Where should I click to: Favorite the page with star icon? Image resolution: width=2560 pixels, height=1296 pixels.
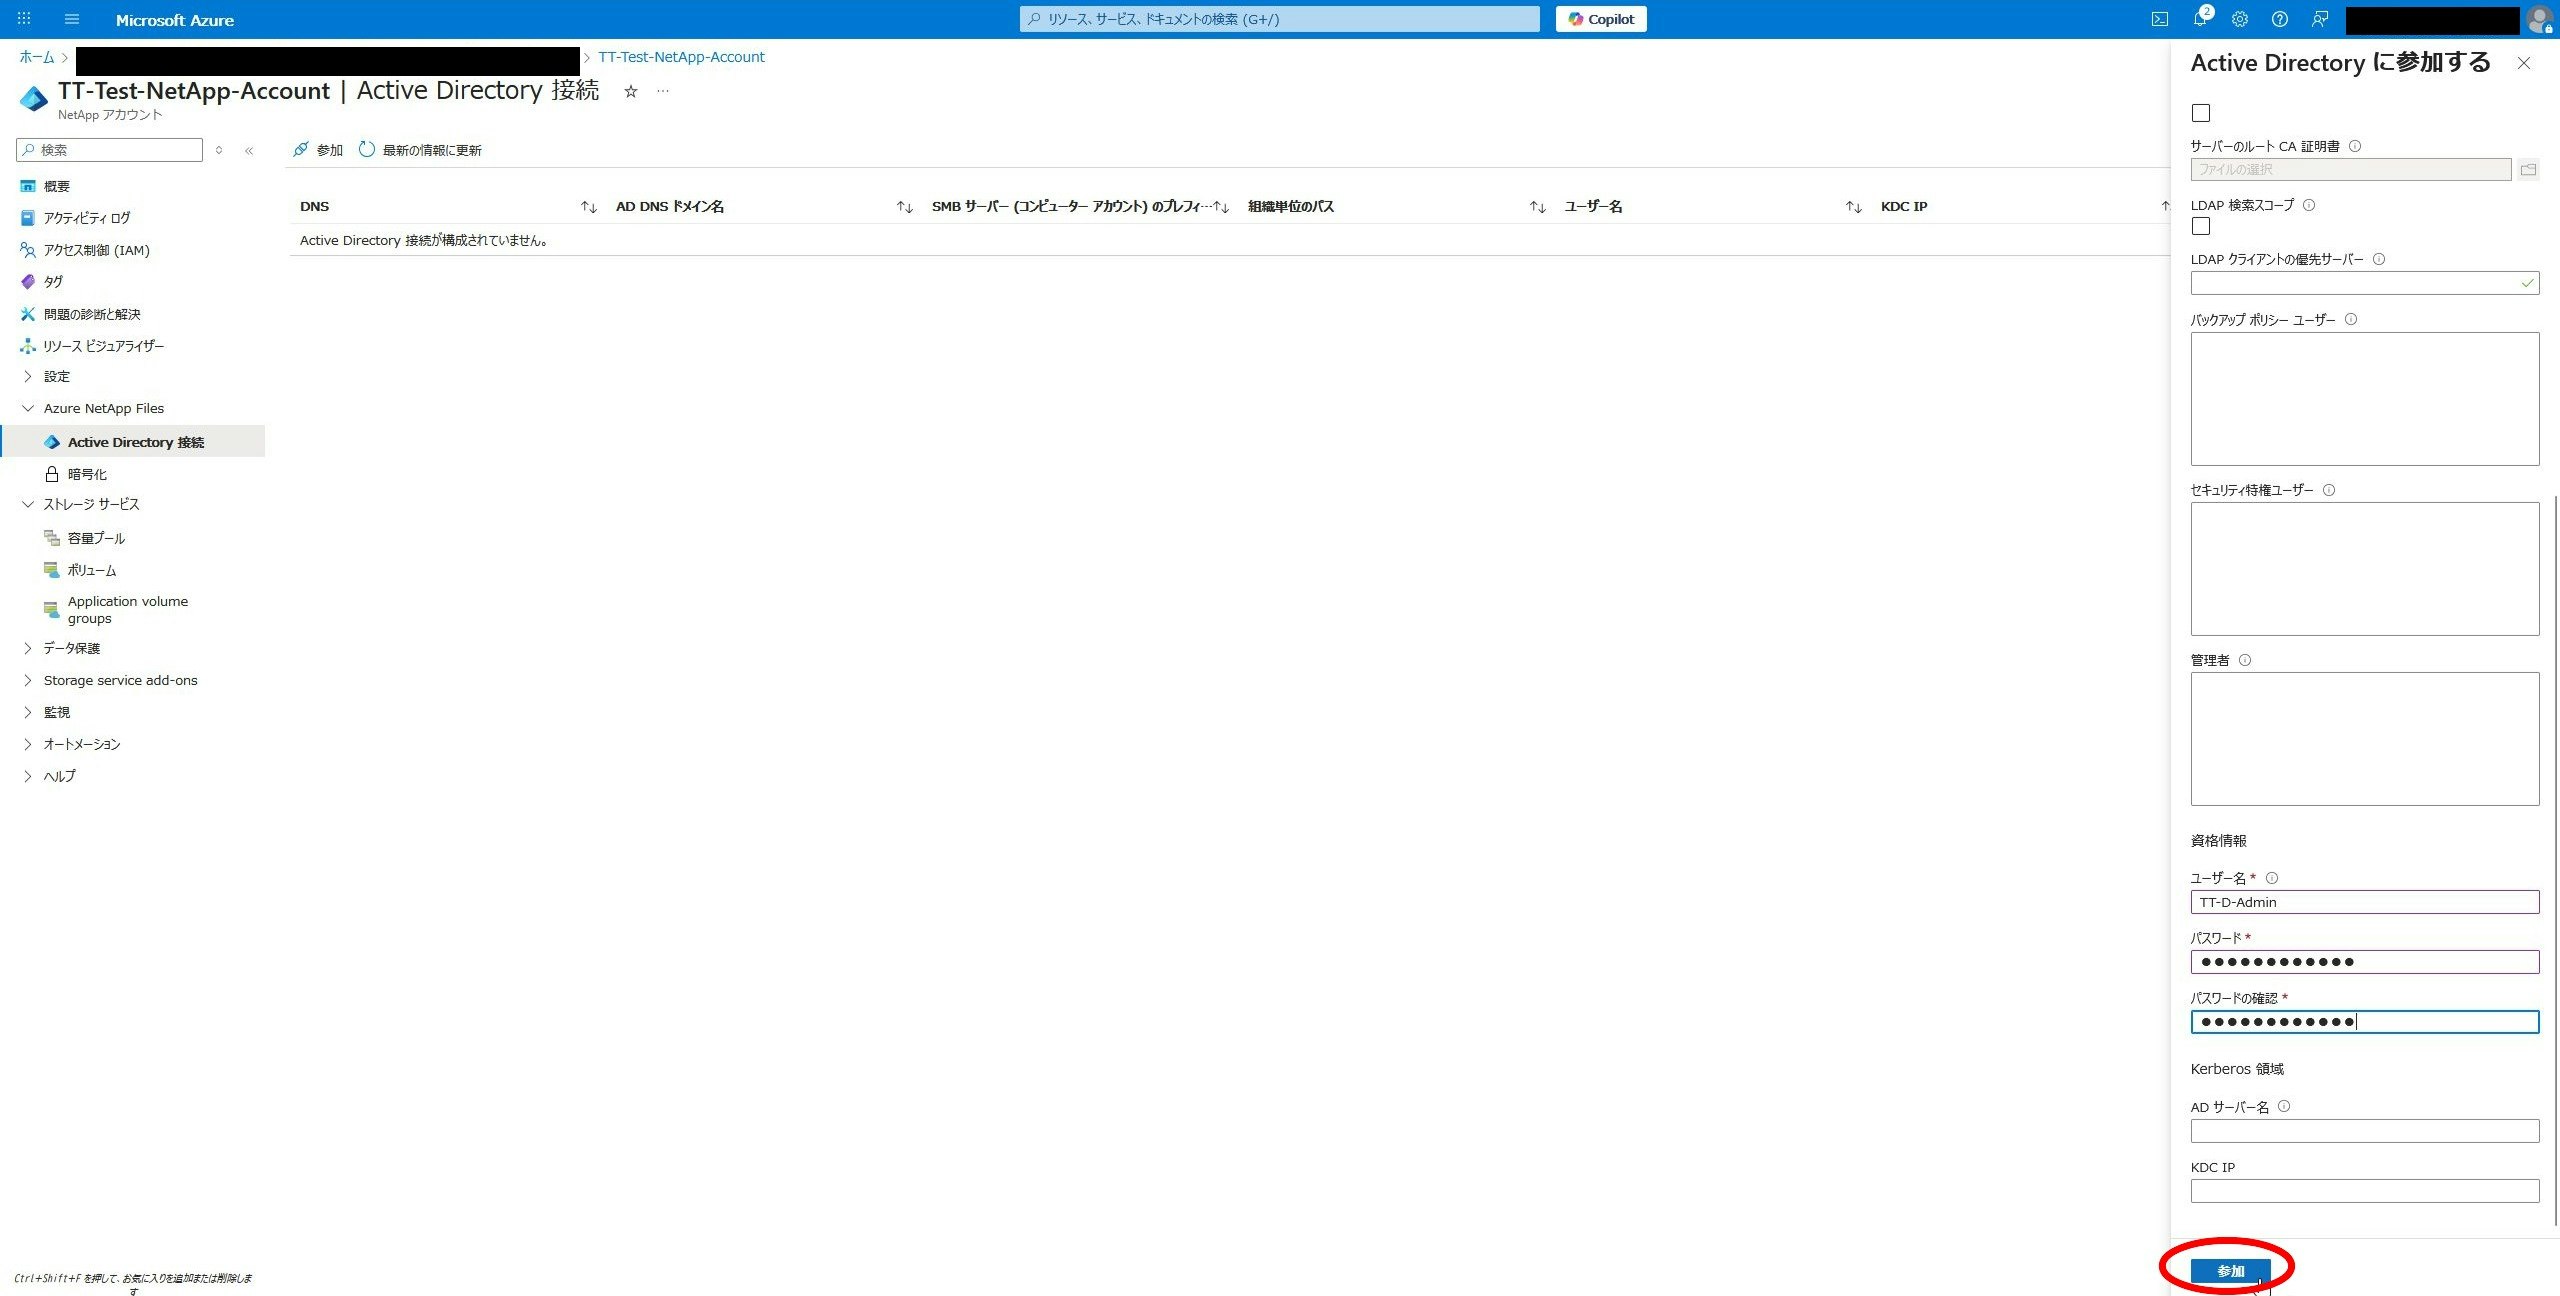(630, 91)
